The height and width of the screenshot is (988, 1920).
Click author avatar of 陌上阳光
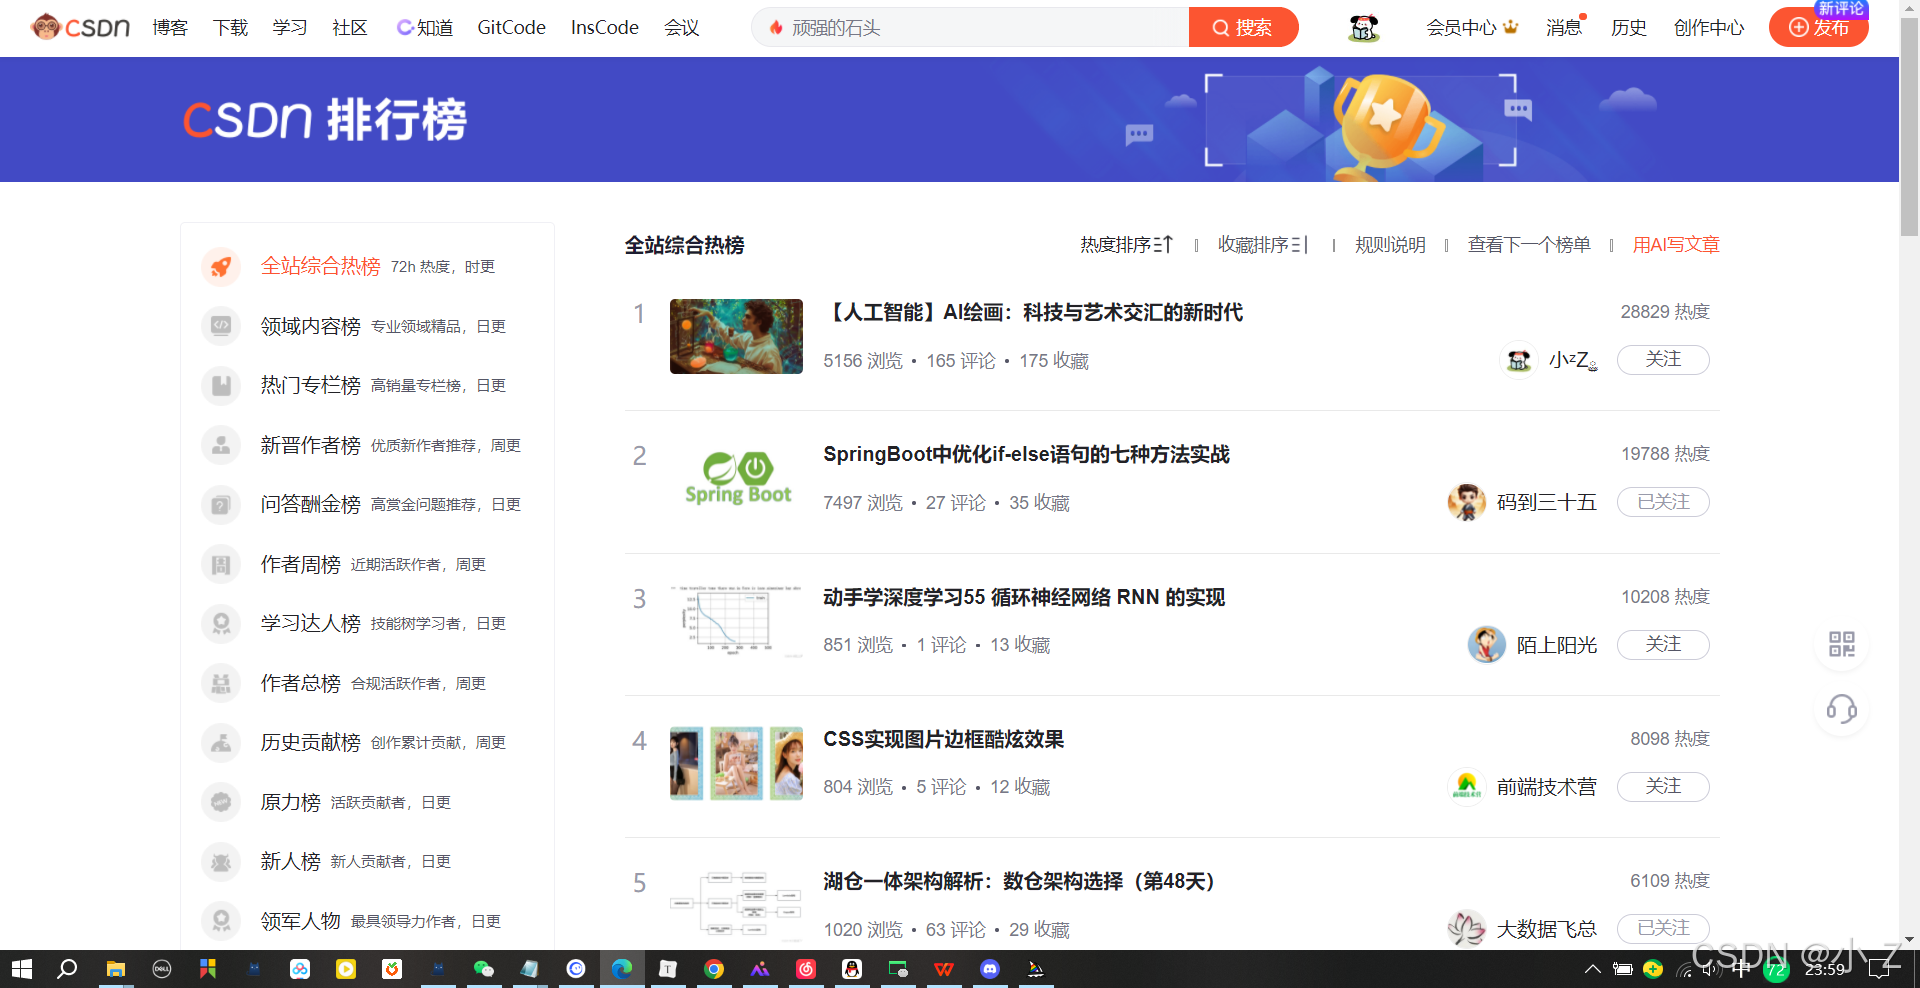1486,645
